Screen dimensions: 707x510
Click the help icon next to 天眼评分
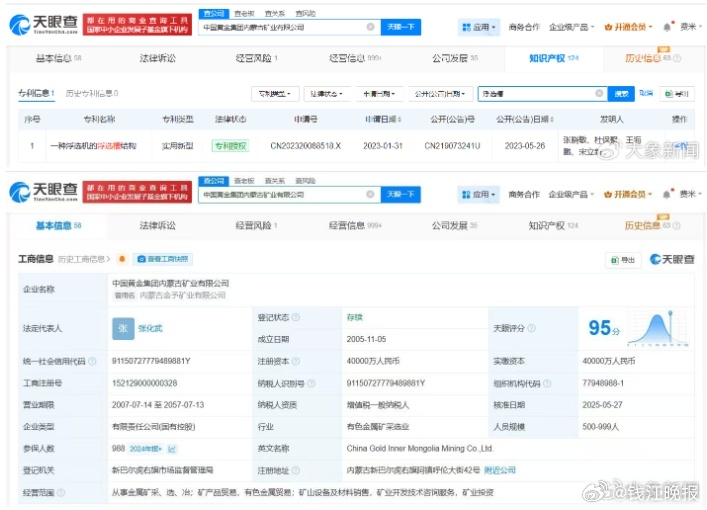[532, 328]
